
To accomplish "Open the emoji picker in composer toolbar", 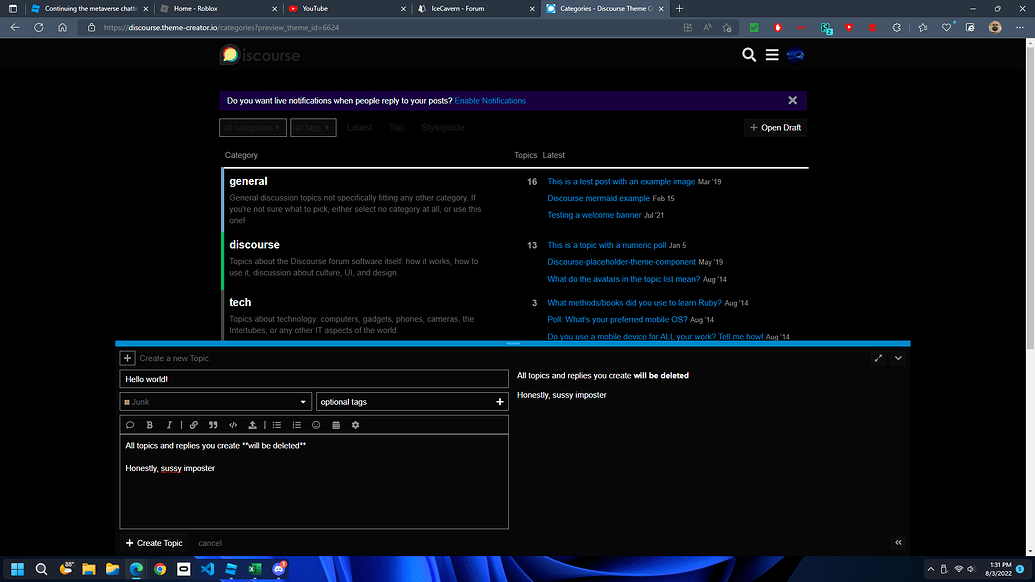I will [316, 425].
